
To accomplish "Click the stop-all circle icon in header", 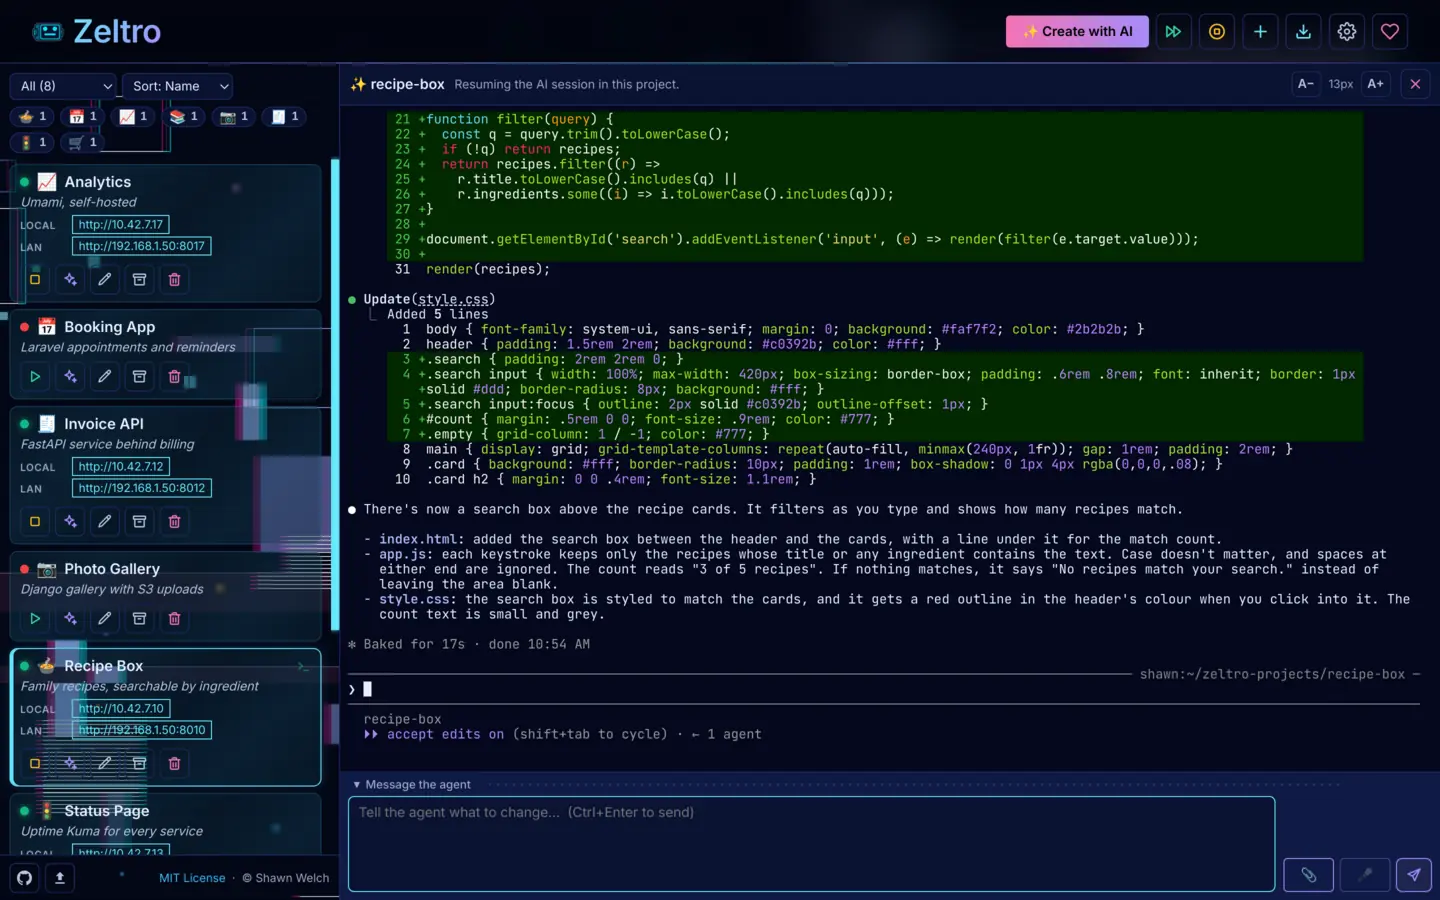I will [1217, 31].
